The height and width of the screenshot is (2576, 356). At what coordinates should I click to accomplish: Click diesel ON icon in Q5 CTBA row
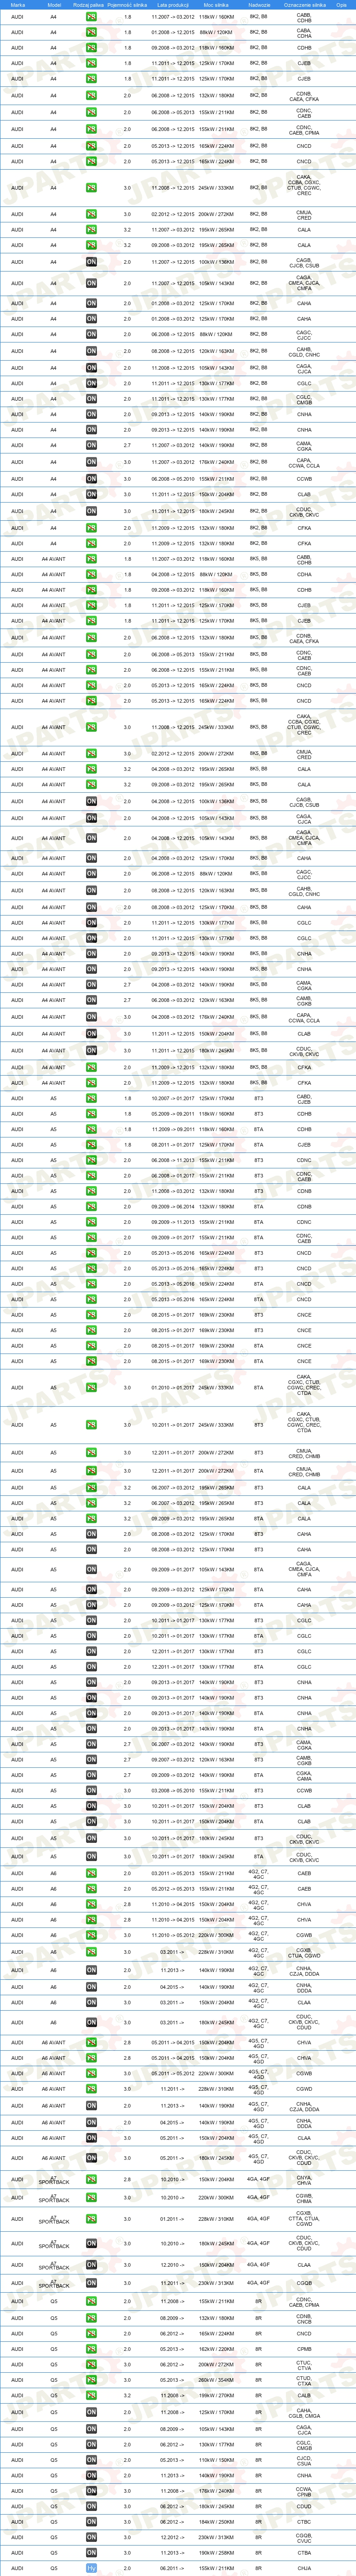coord(91,2553)
